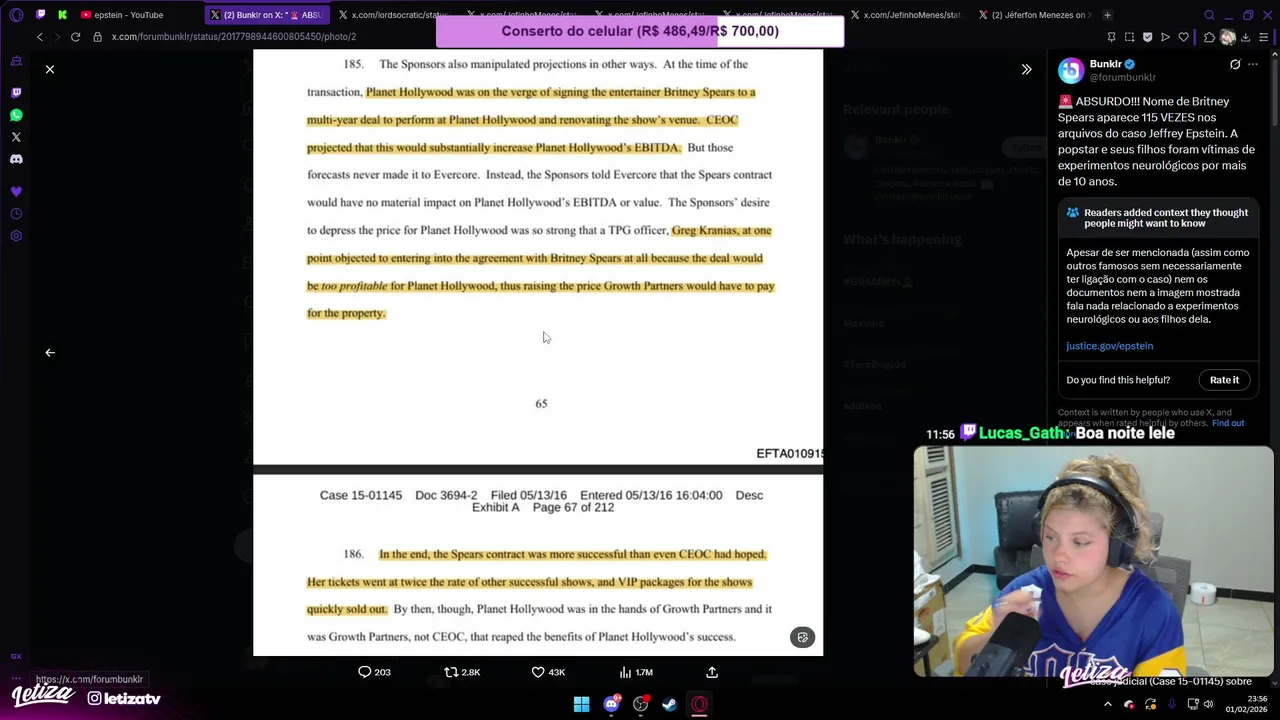Switch to Jéferfon Menezes on X tab
Screen dimensions: 1280x720
(1036, 15)
